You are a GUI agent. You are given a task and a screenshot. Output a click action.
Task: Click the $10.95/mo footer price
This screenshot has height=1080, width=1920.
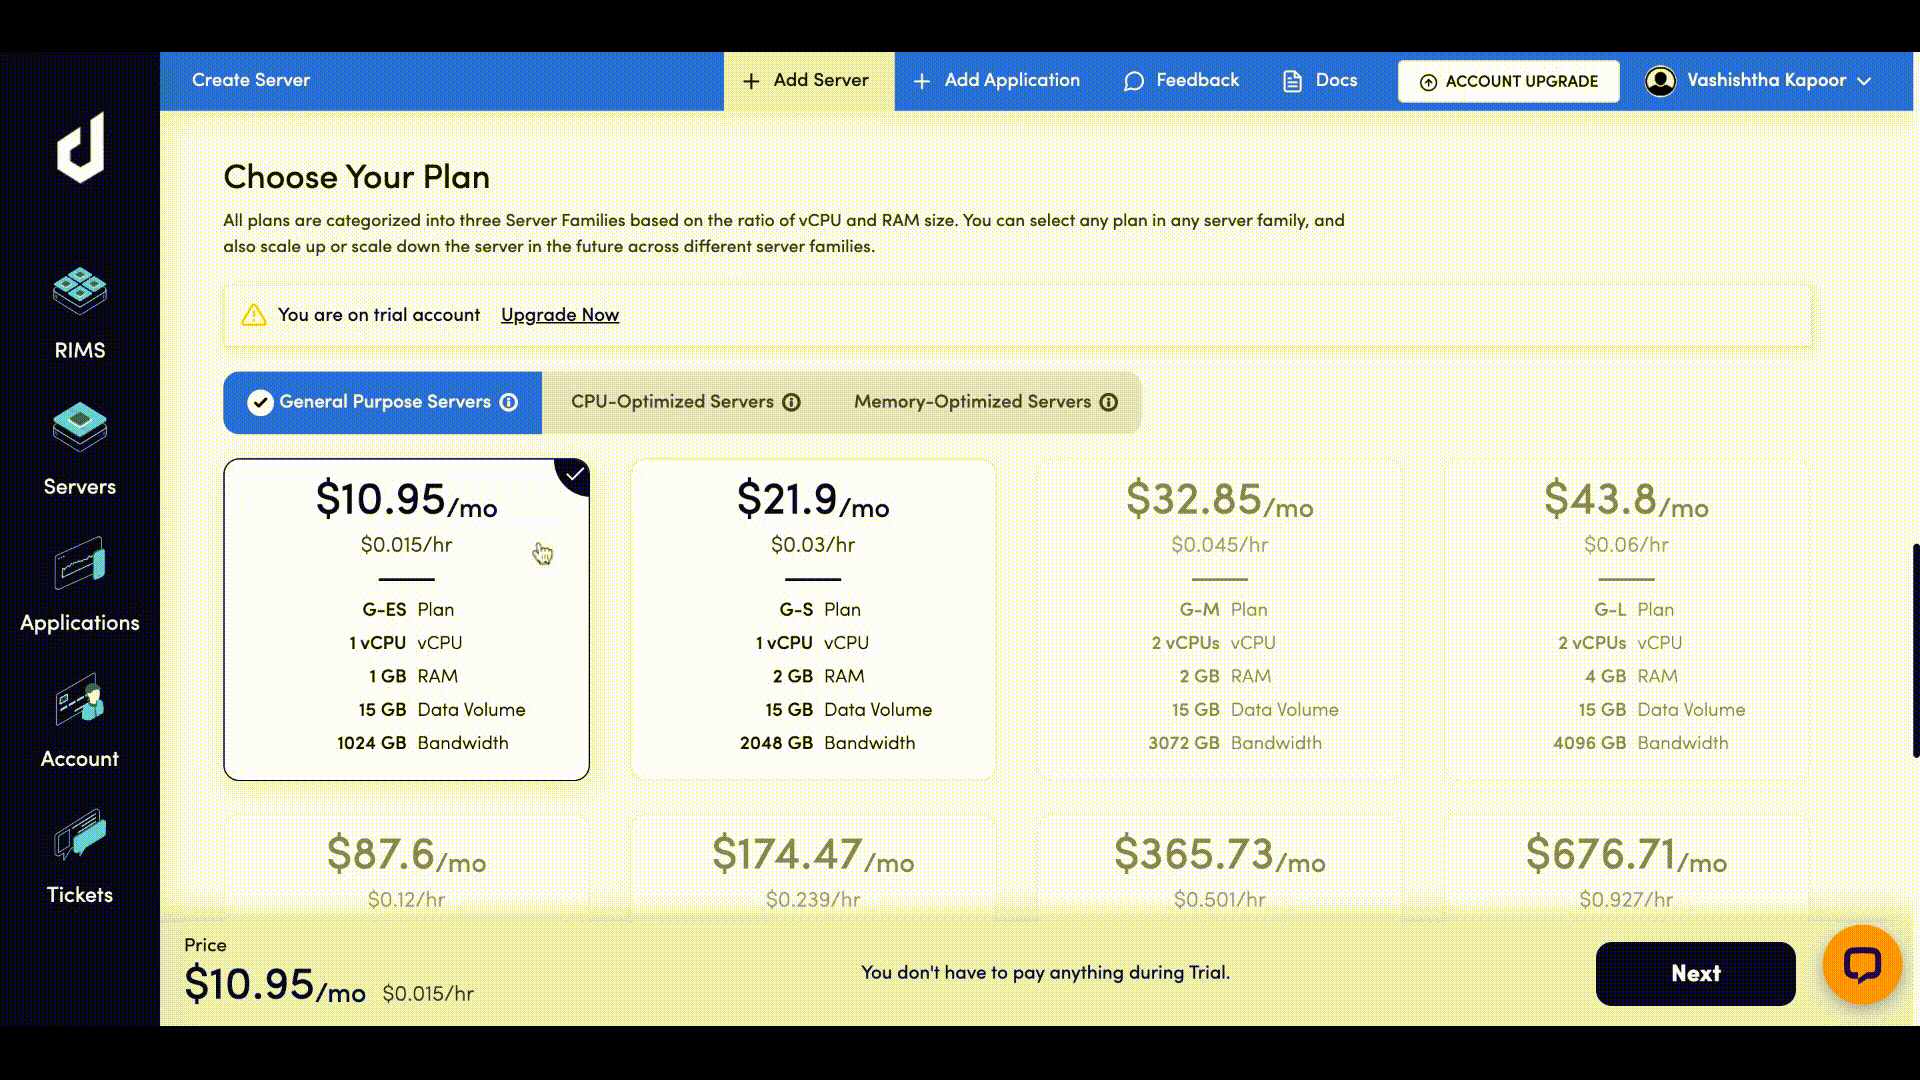click(x=275, y=985)
